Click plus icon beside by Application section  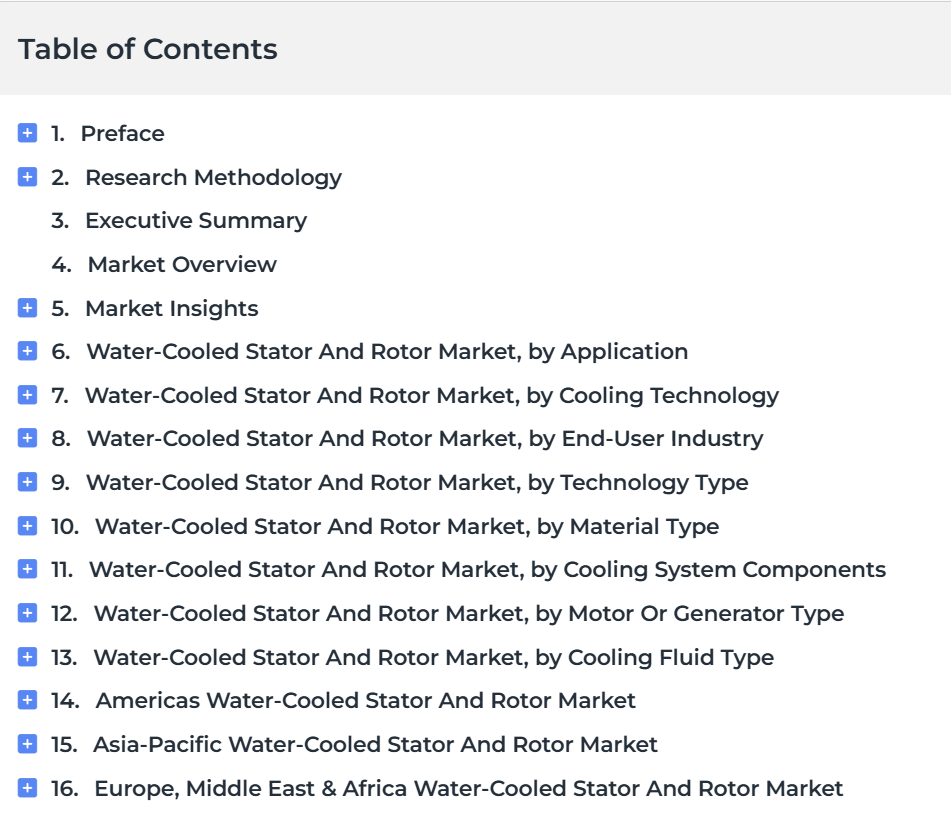[x=27, y=351]
